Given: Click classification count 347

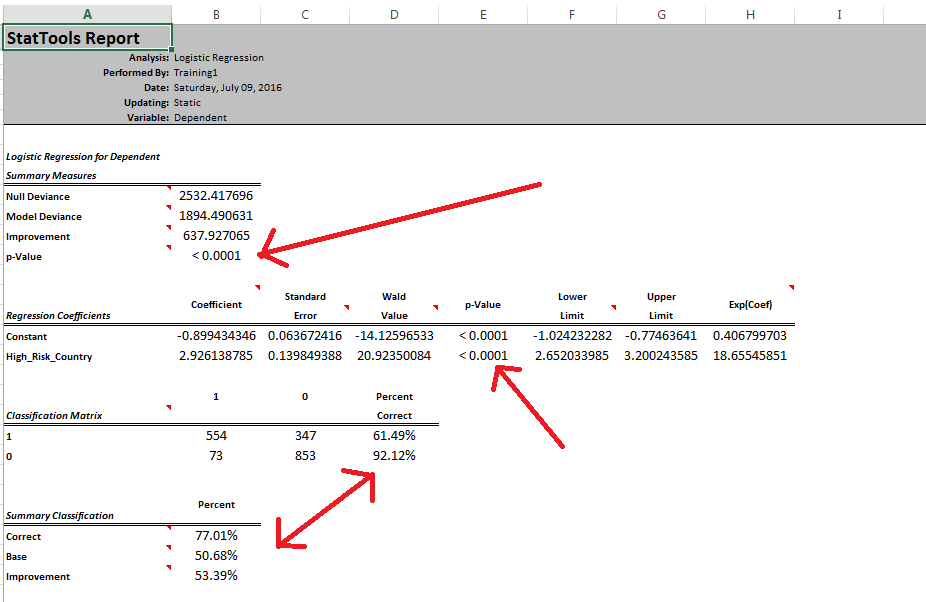Looking at the screenshot, I should tap(305, 435).
